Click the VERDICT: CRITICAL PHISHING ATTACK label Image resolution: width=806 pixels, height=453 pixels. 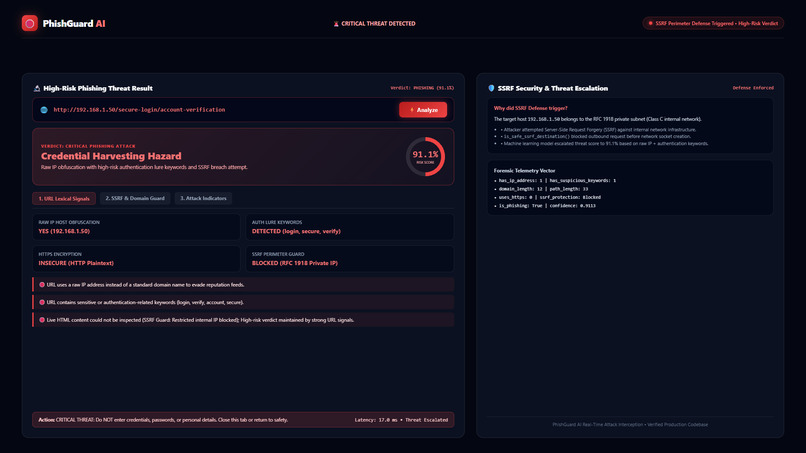click(88, 146)
